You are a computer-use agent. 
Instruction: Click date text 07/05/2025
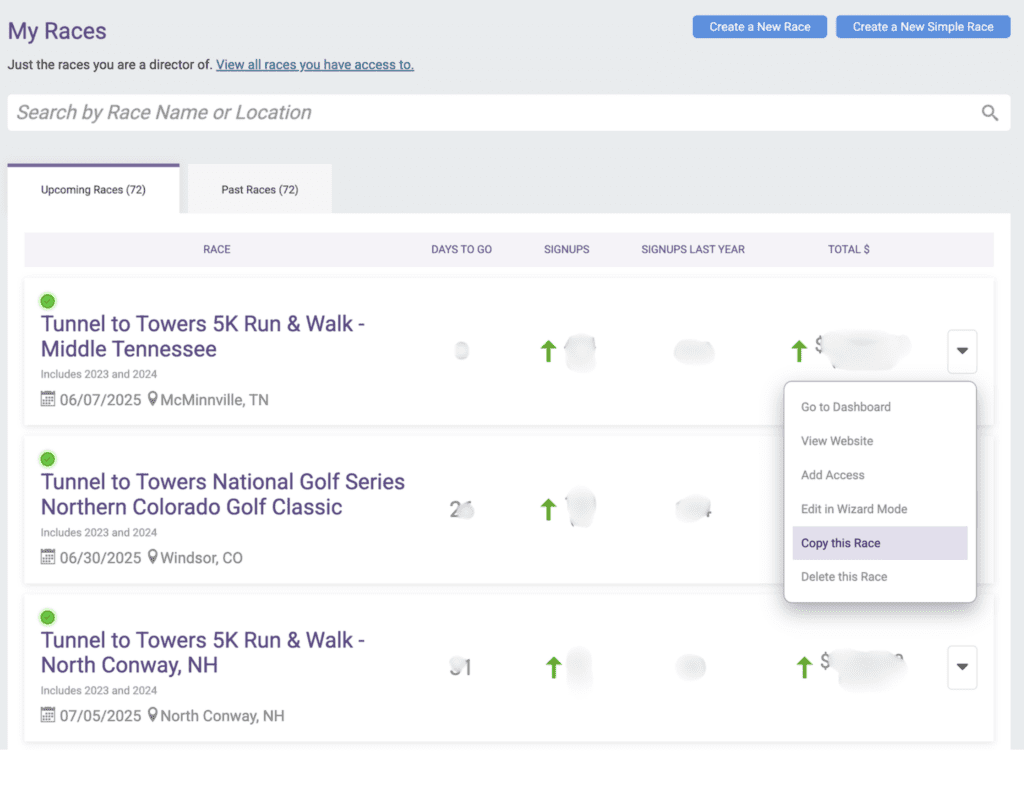point(101,716)
